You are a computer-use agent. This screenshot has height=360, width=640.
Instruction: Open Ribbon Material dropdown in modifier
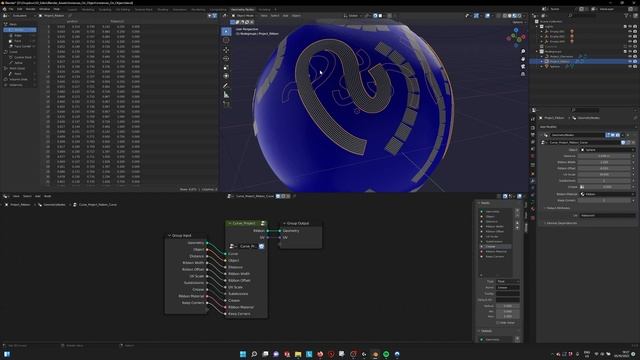click(607, 194)
